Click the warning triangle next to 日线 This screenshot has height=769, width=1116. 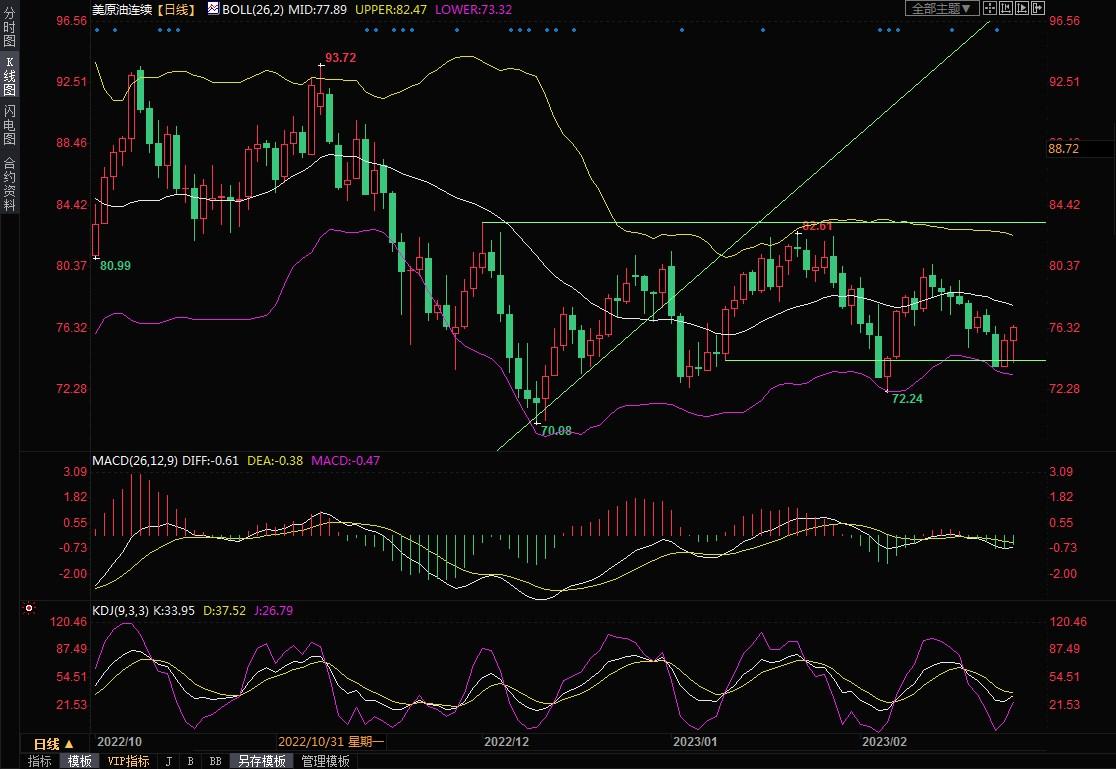tap(69, 744)
